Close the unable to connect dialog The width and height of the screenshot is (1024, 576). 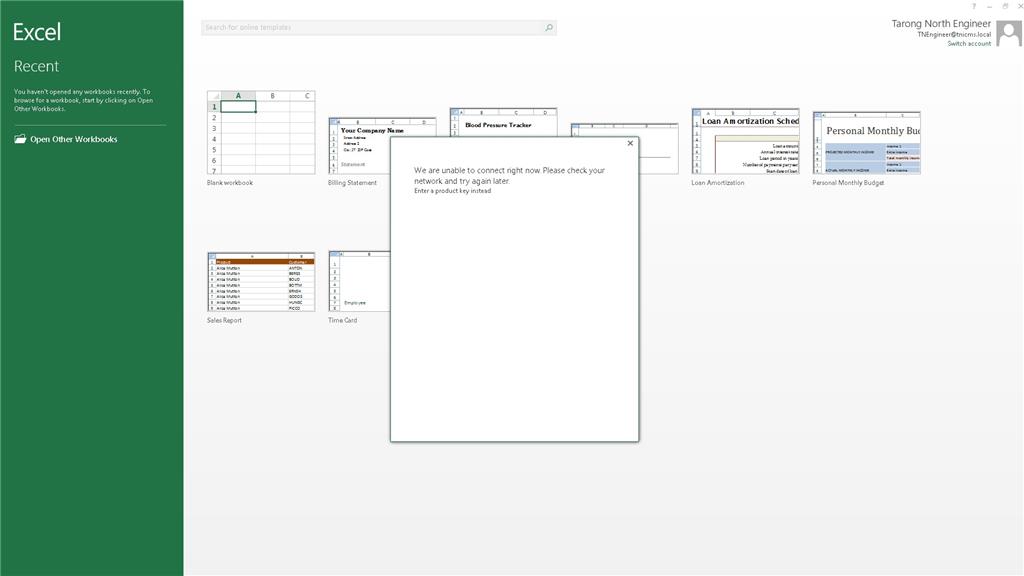pos(630,143)
